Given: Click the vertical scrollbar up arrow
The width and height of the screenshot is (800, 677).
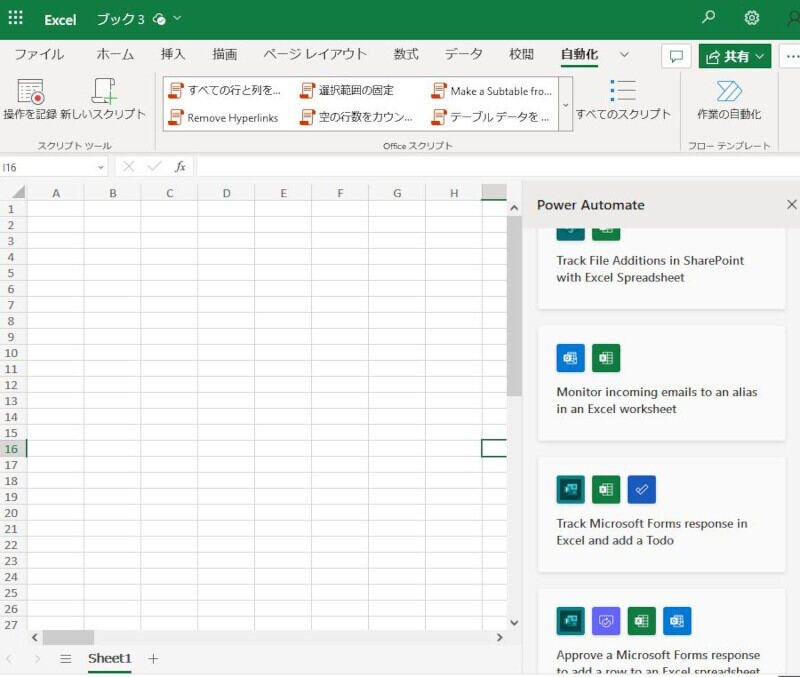Looking at the screenshot, I should [x=514, y=208].
